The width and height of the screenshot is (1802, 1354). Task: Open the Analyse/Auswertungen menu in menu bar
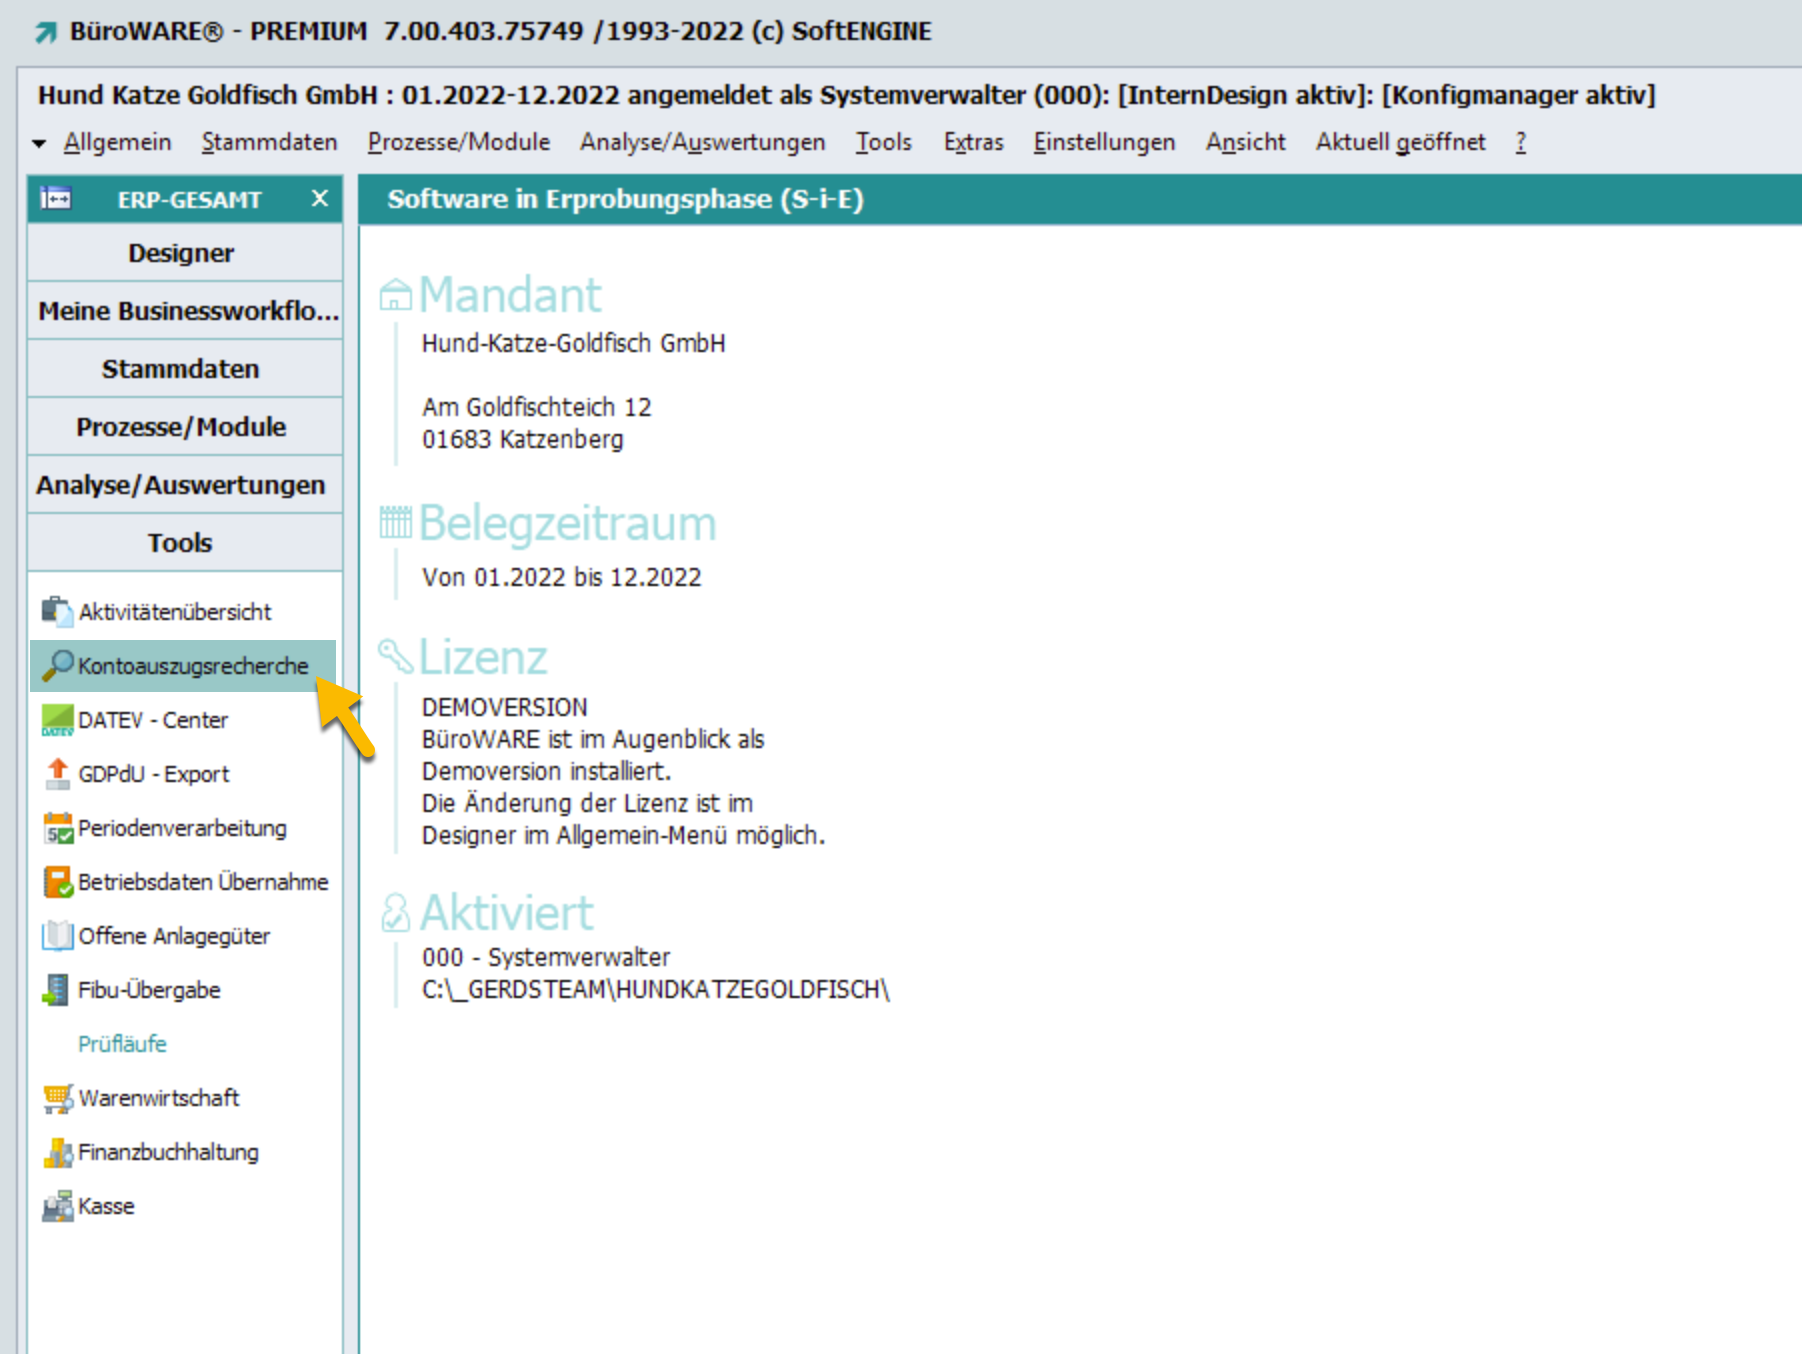pyautogui.click(x=702, y=142)
